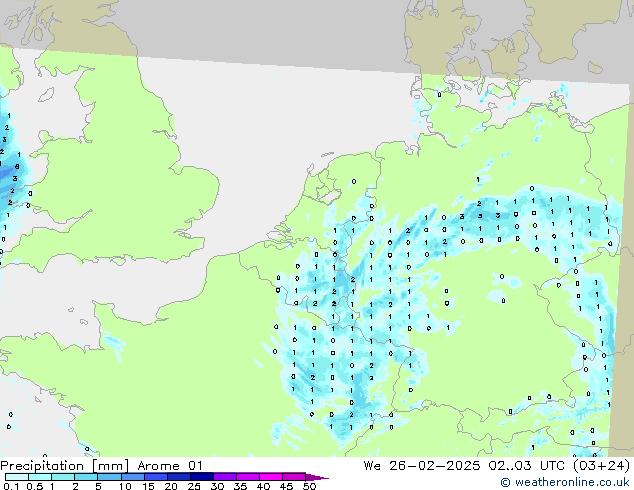Click the legend label "0.5"

(35, 486)
